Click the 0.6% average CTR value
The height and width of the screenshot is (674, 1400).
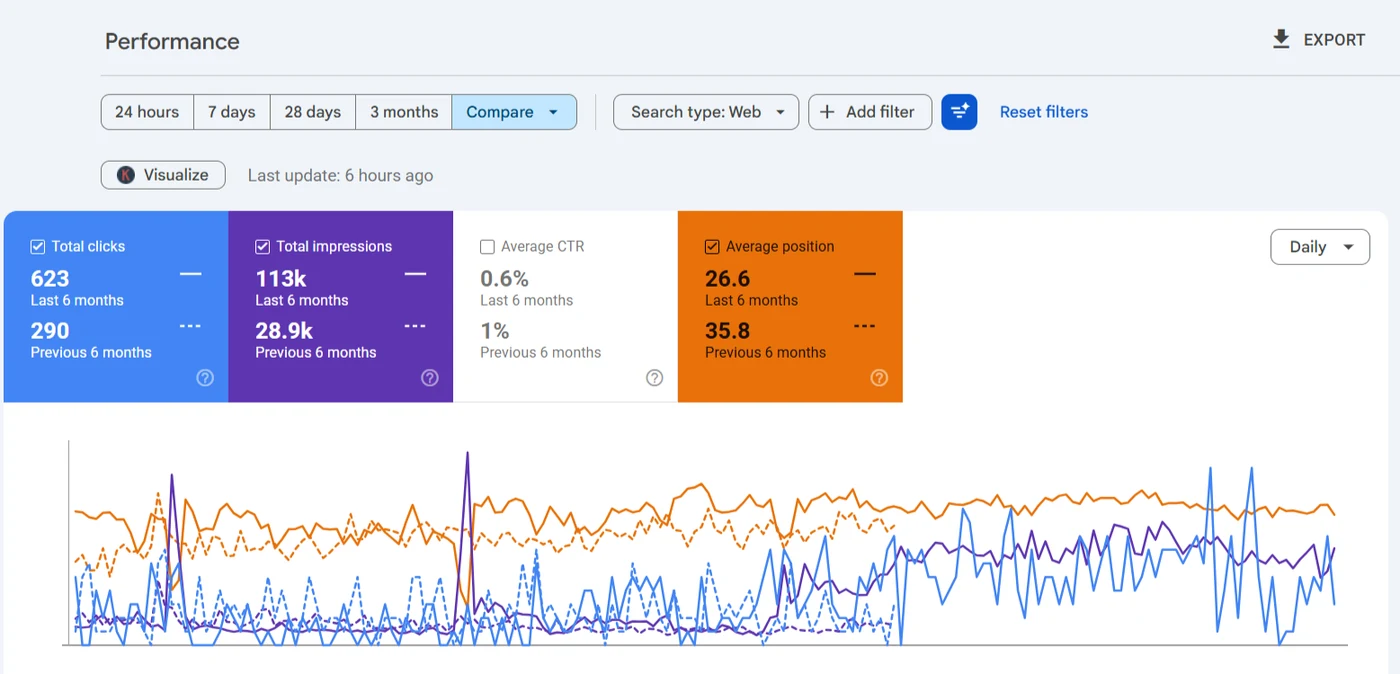click(505, 279)
